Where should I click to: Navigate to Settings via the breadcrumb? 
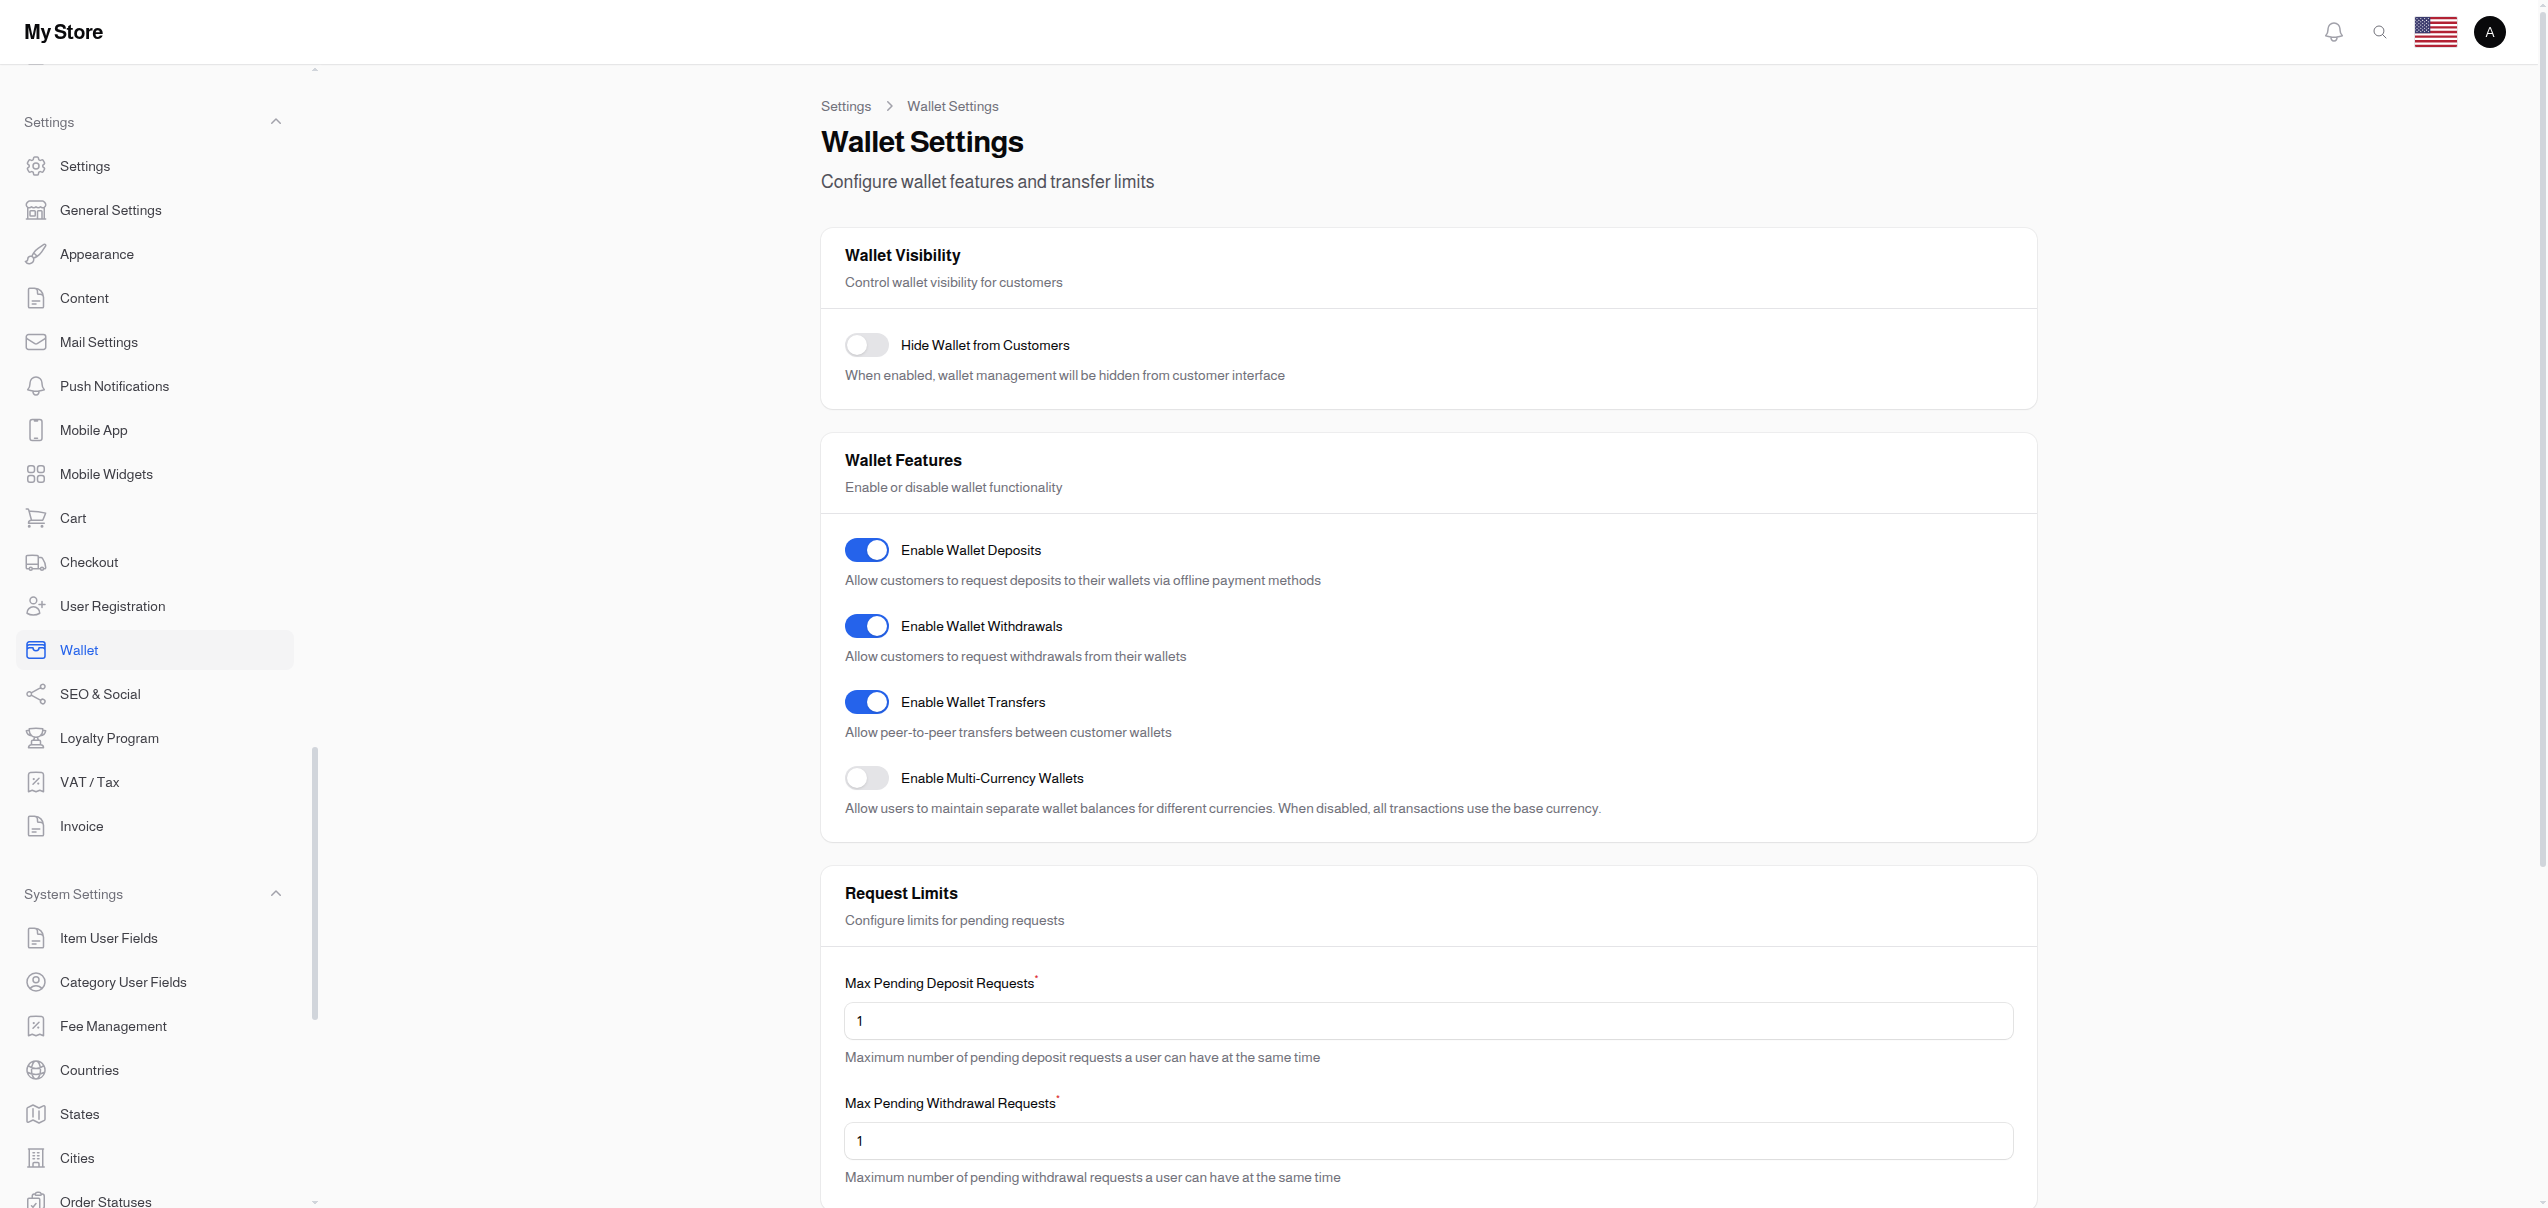click(x=846, y=106)
